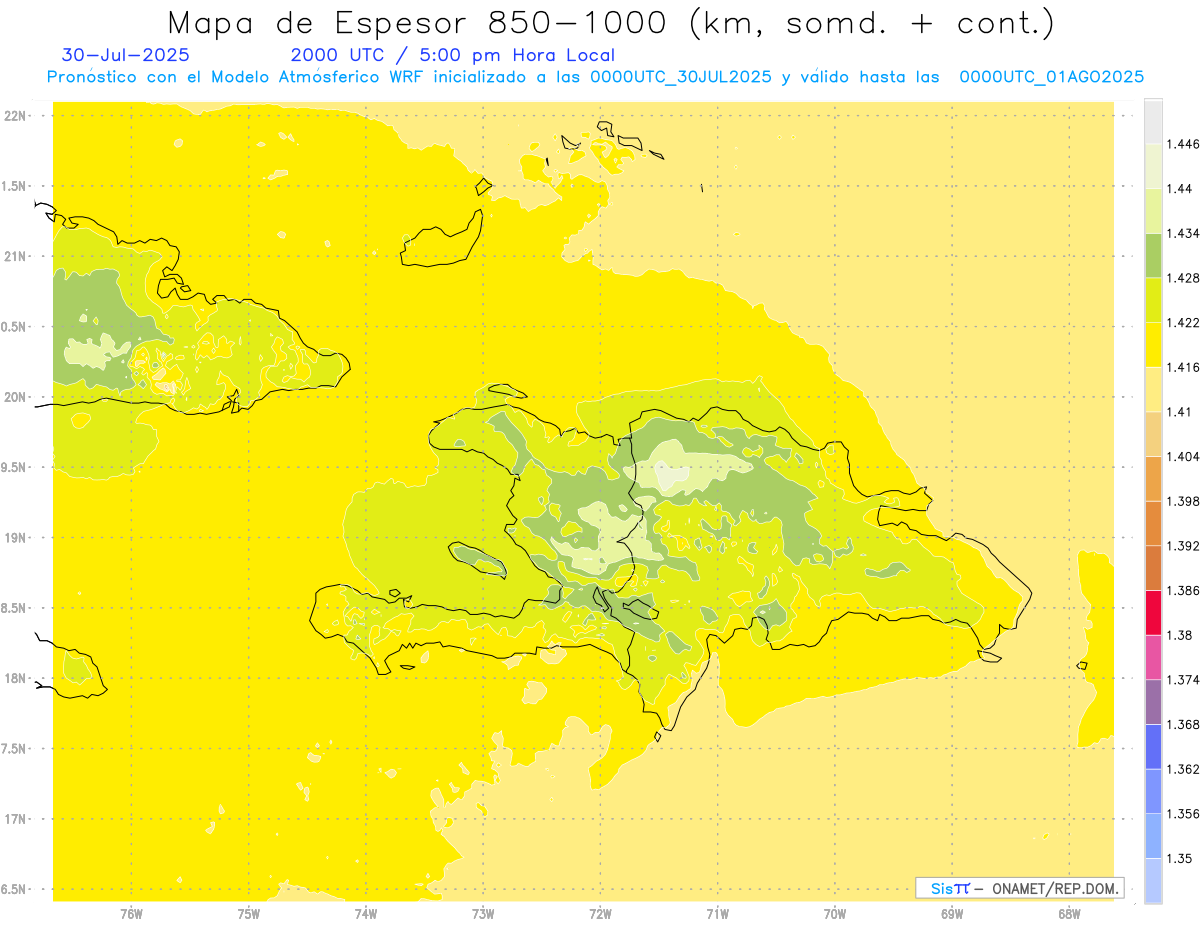
Task: Select the latitude label '21N'
Action: tap(15, 257)
